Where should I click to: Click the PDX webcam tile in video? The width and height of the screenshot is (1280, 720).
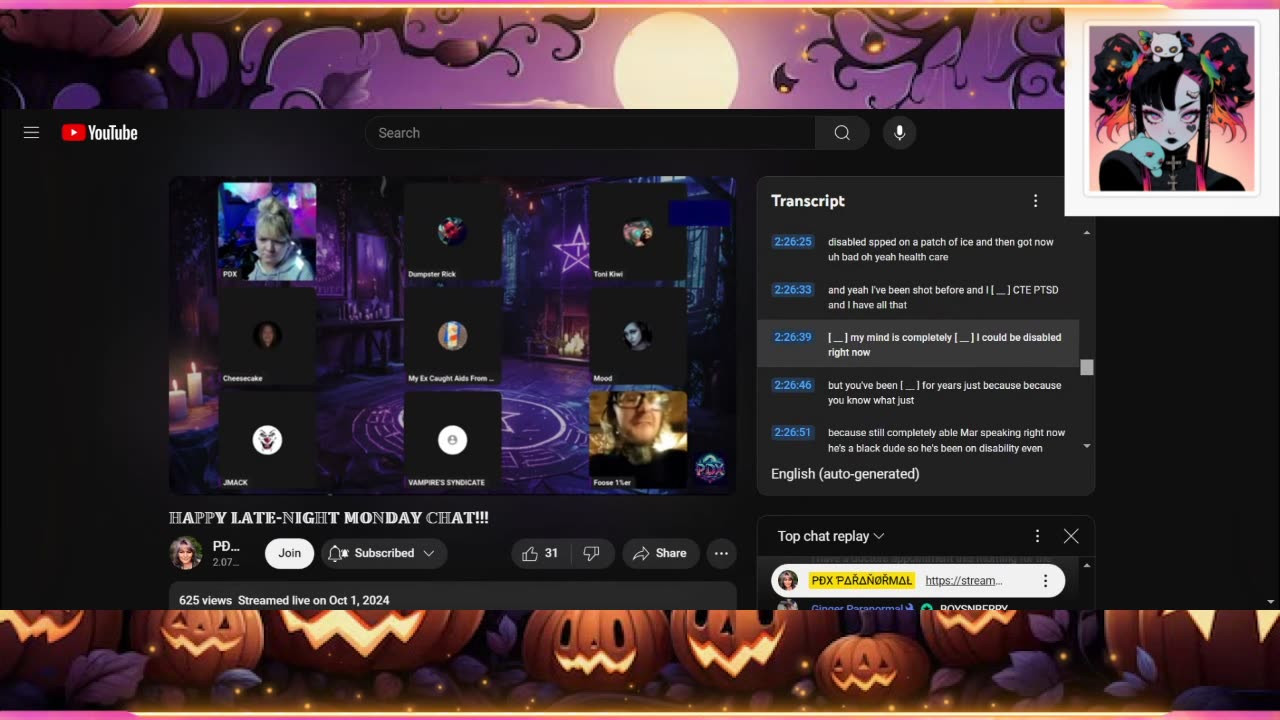point(267,231)
